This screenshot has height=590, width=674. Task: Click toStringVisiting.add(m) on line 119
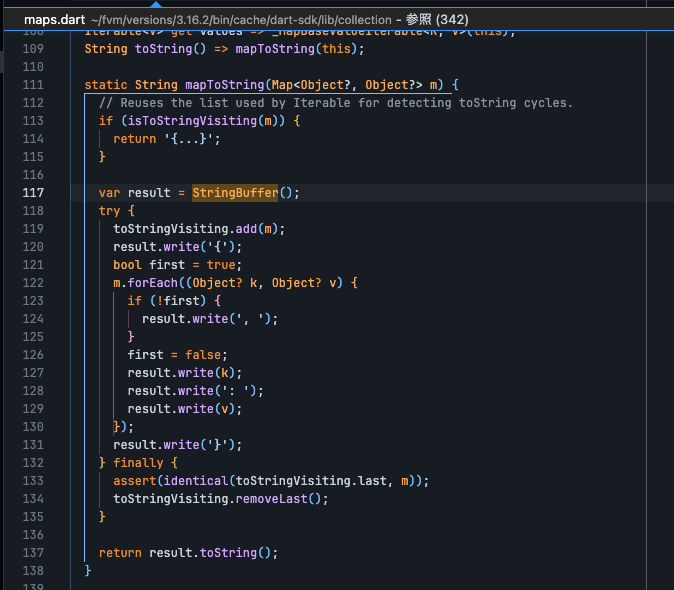(x=199, y=229)
